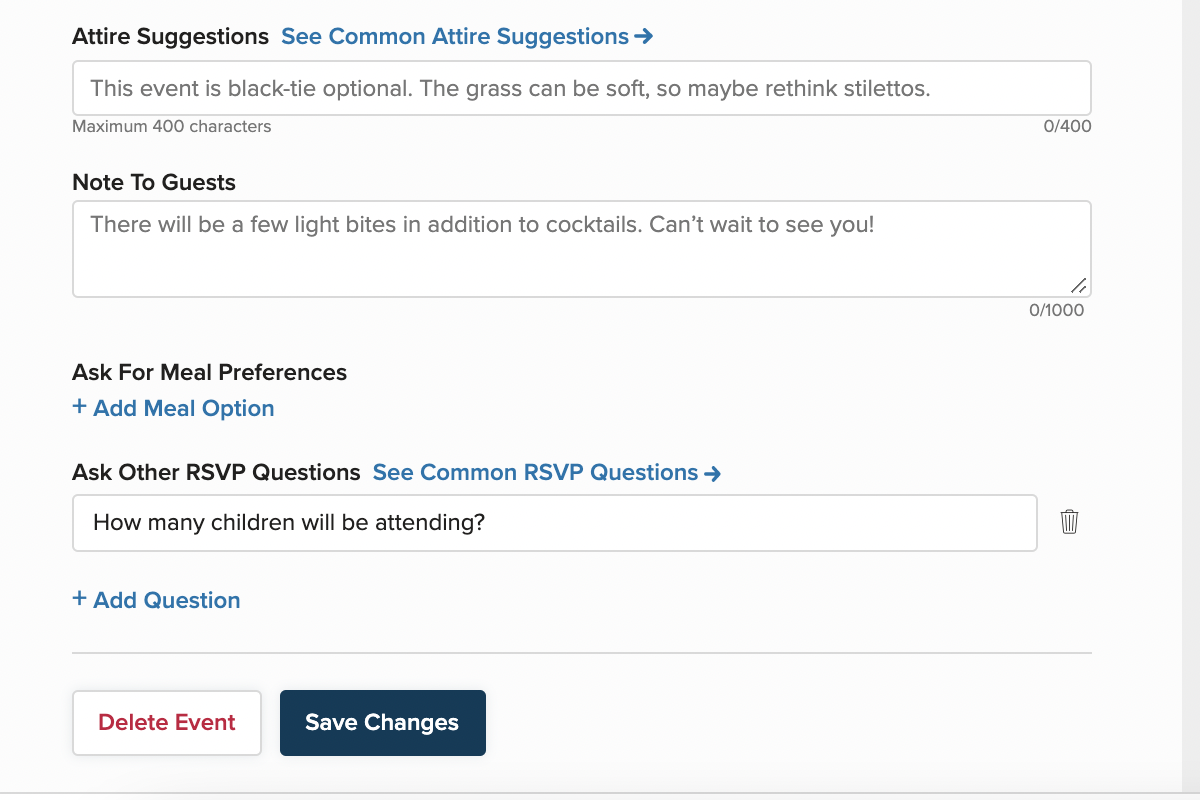
Task: Click the Maximum 400 characters hint text
Action: (171, 127)
